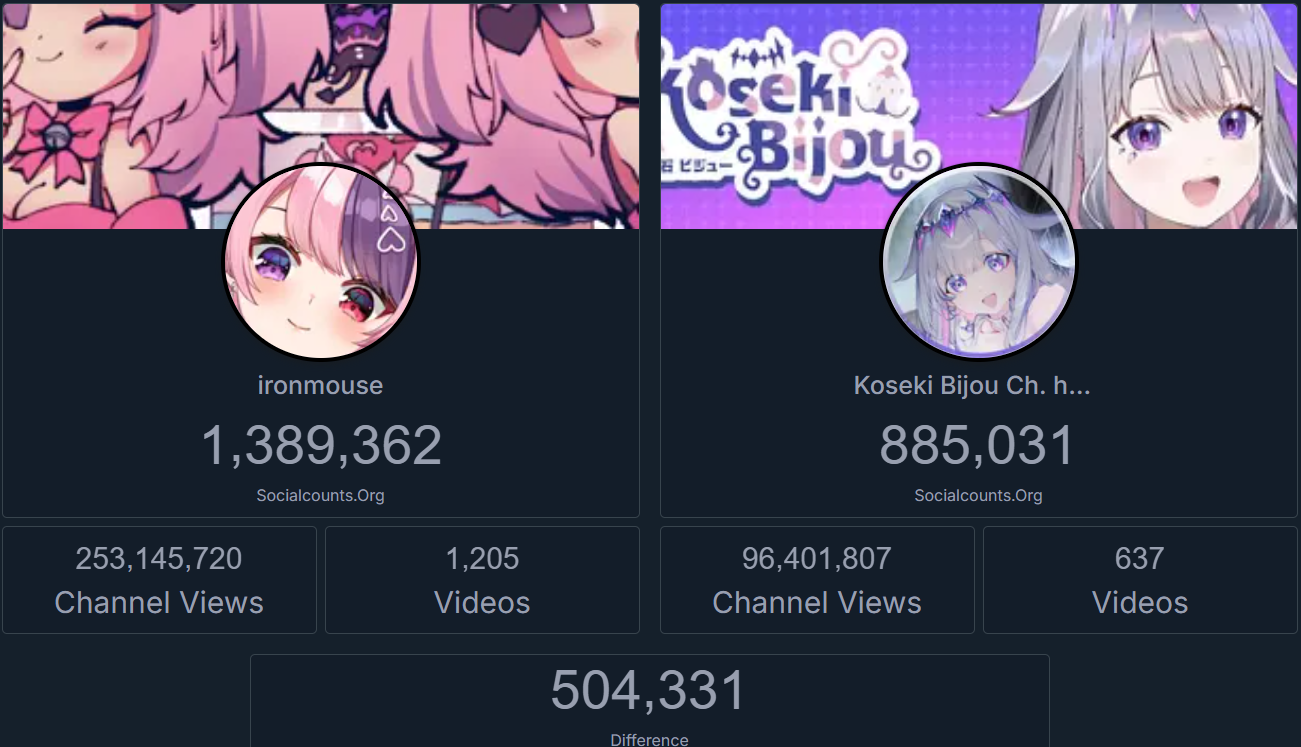This screenshot has width=1301, height=747.
Task: Click the ironmouse channel name
Action: pyautogui.click(x=320, y=385)
